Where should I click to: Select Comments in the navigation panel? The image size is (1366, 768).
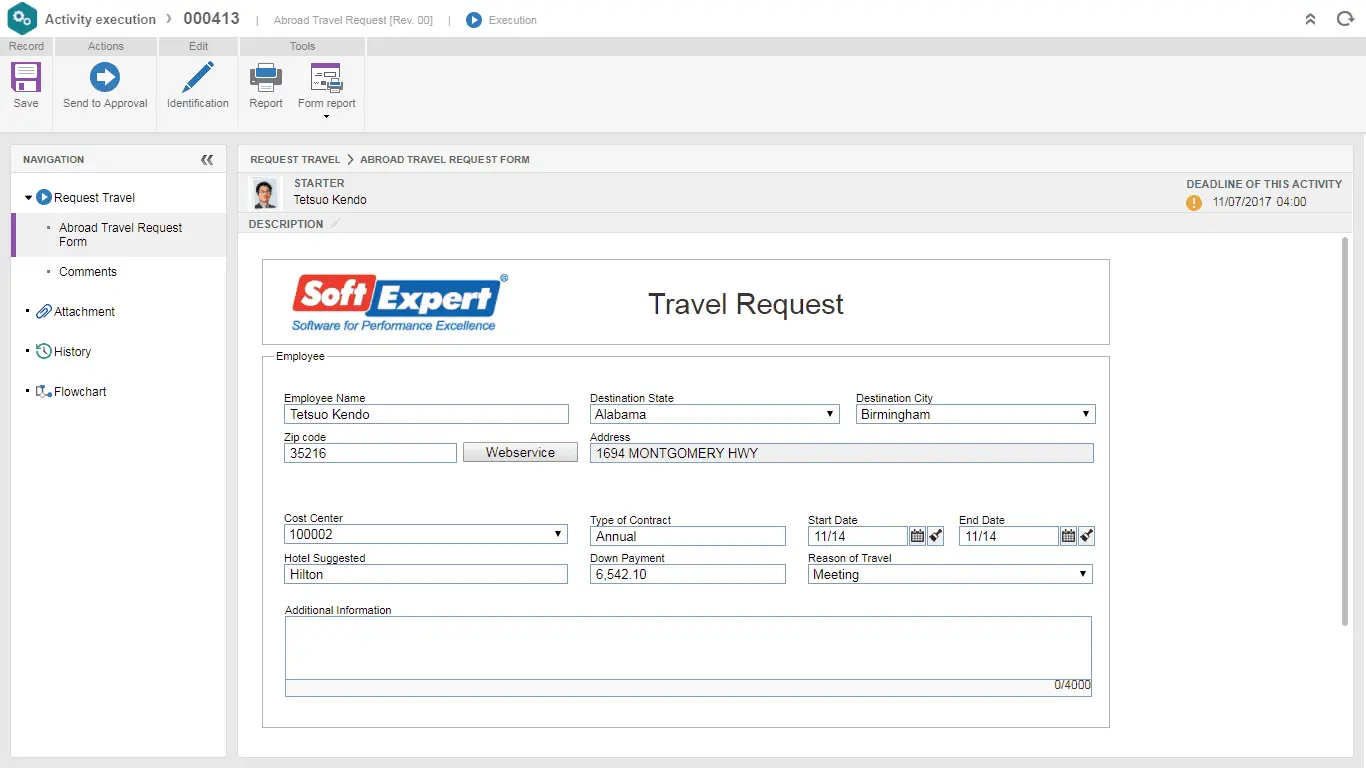point(88,271)
